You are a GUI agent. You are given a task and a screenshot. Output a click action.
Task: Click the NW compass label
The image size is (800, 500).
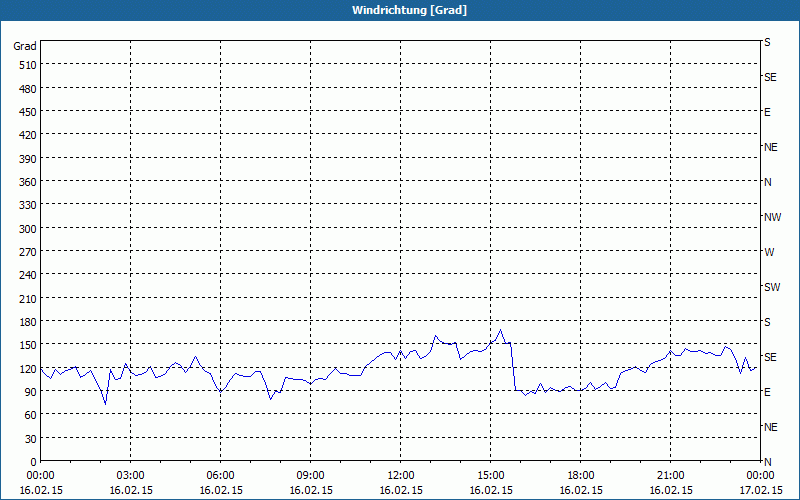click(x=772, y=217)
